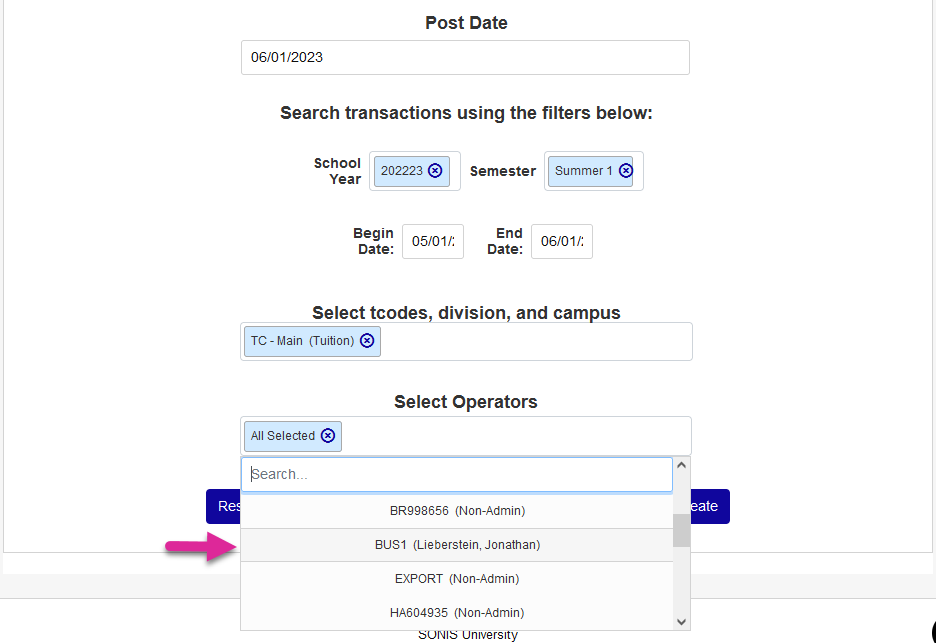Click the operator Search field

(457, 475)
